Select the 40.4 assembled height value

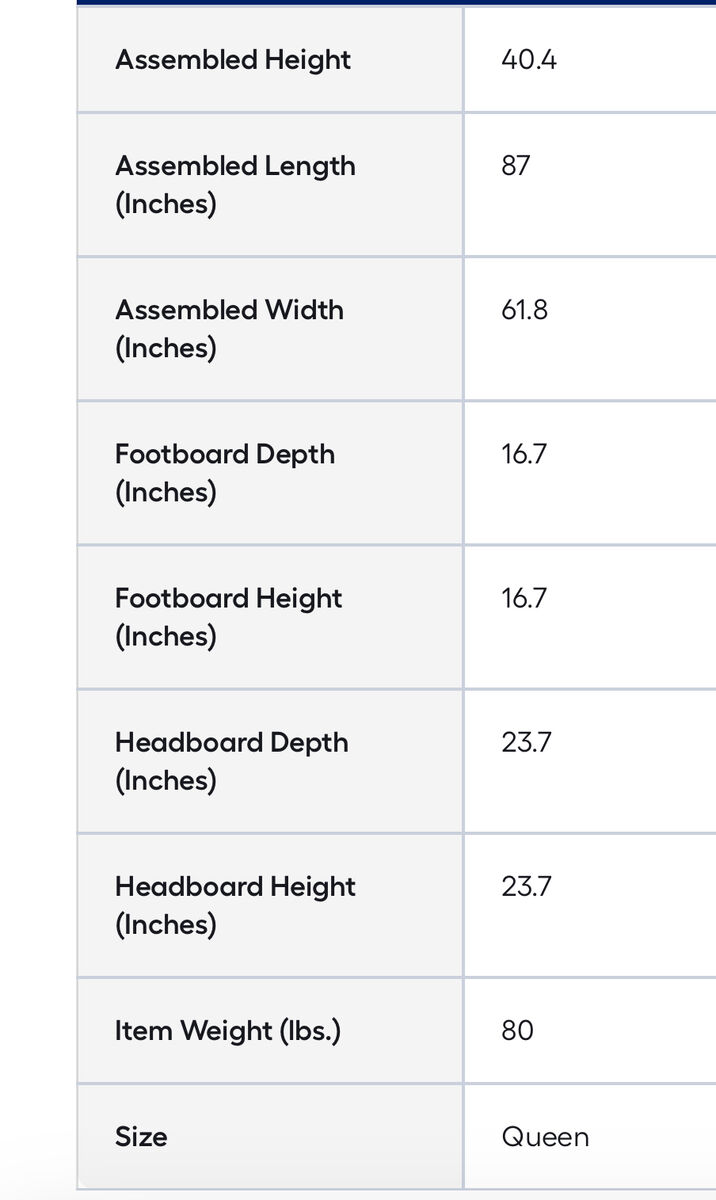pos(529,60)
